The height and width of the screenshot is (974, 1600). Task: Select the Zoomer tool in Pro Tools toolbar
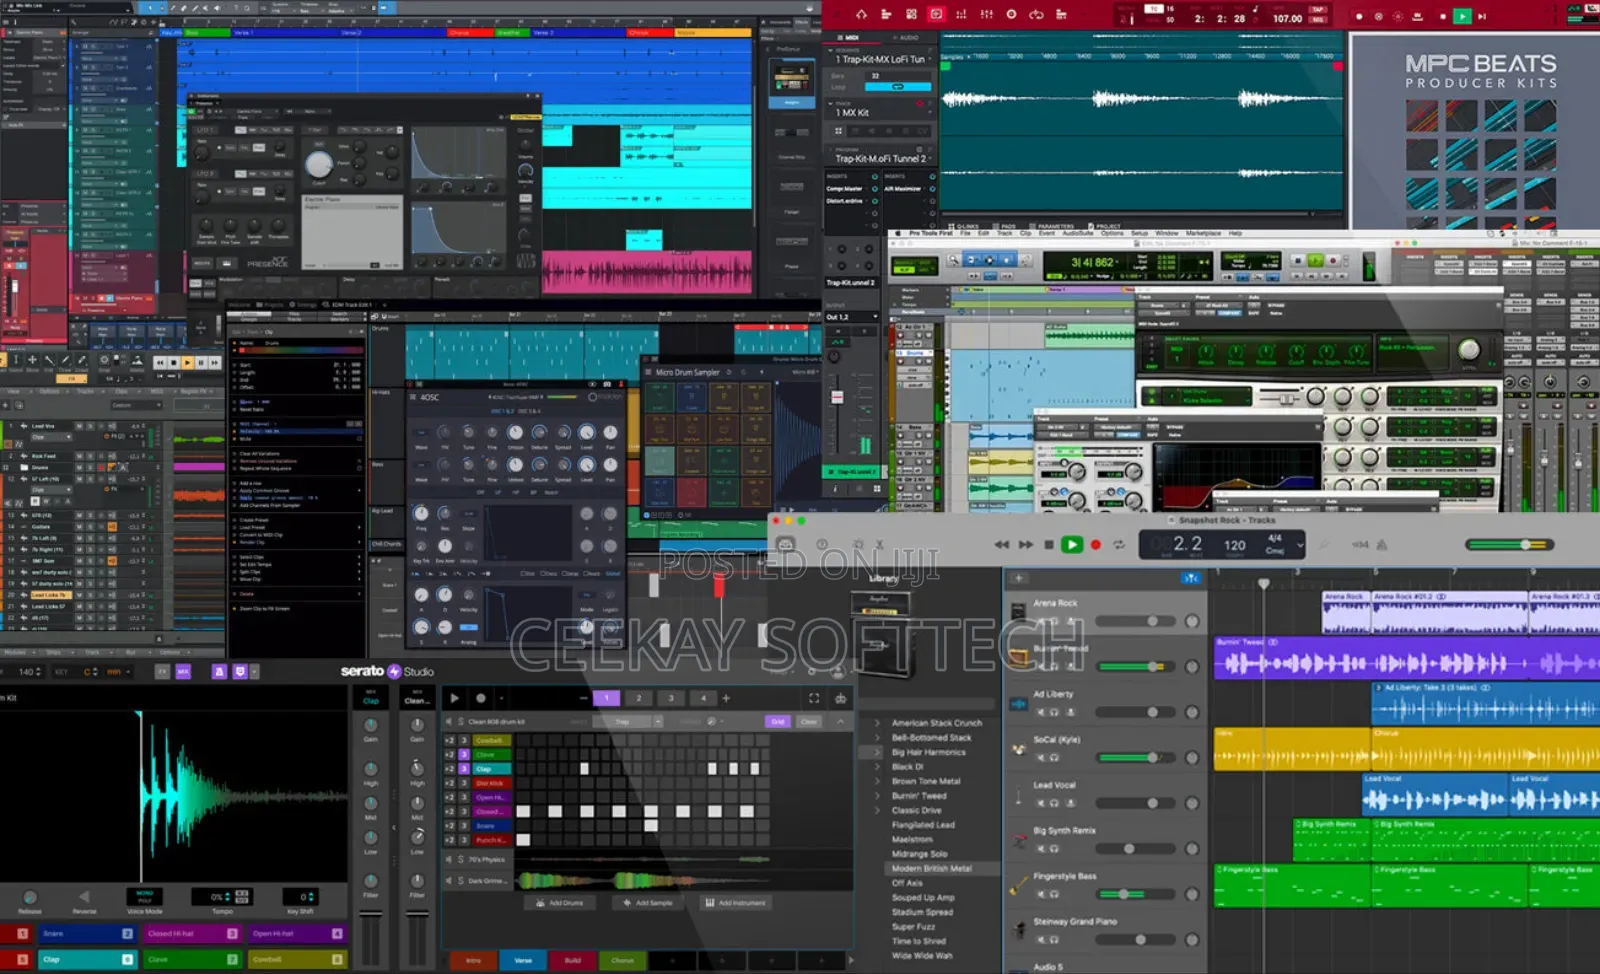point(954,261)
